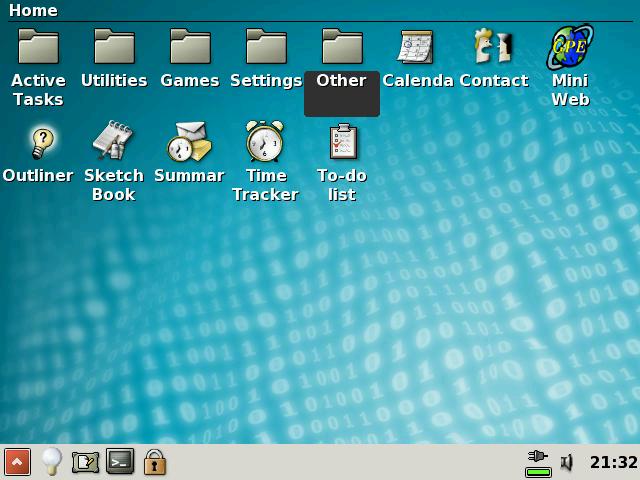The width and height of the screenshot is (640, 480).
Task: Open the Outliner lightbulb icon
Action: pos(38,142)
